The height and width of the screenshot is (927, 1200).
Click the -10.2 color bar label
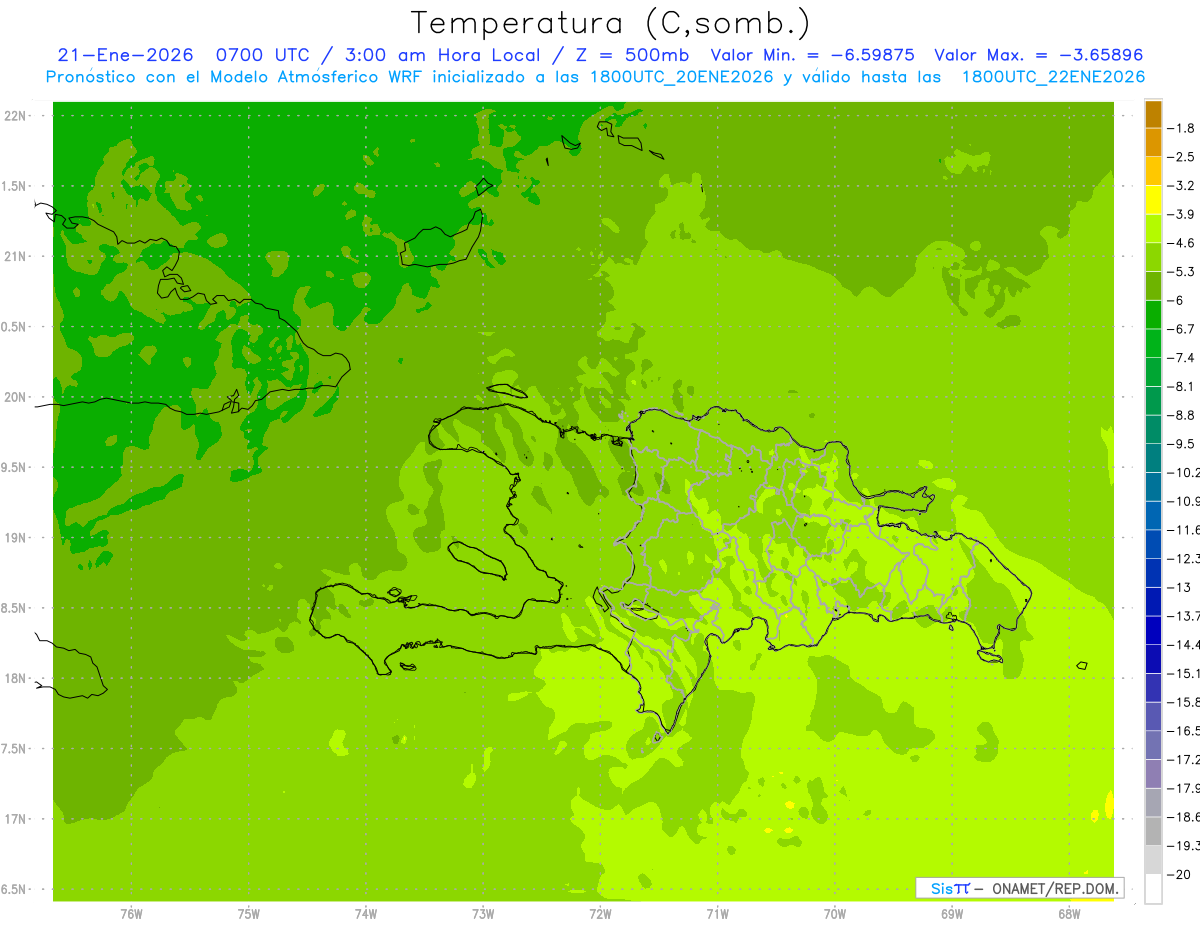(x=1183, y=472)
